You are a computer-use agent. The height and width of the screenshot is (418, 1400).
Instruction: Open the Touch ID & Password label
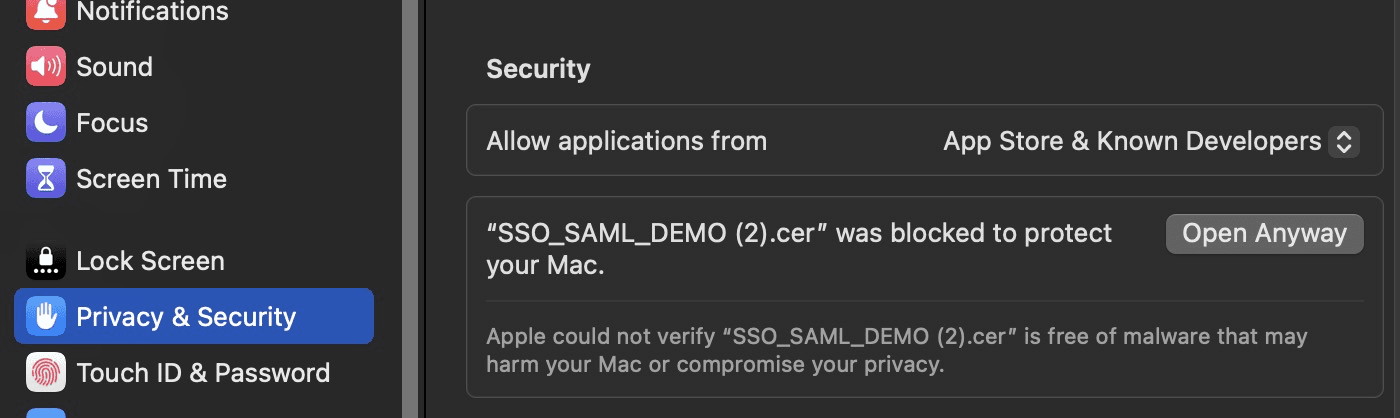click(x=203, y=373)
